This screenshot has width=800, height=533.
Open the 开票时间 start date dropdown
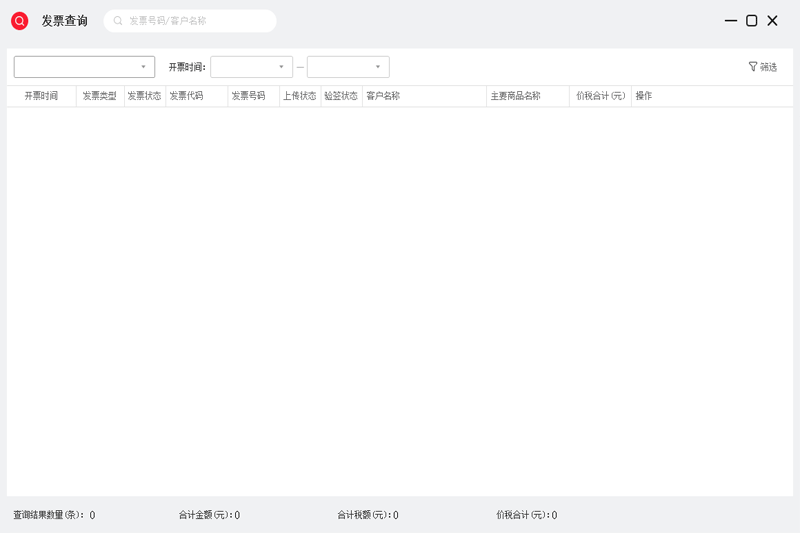click(x=252, y=67)
